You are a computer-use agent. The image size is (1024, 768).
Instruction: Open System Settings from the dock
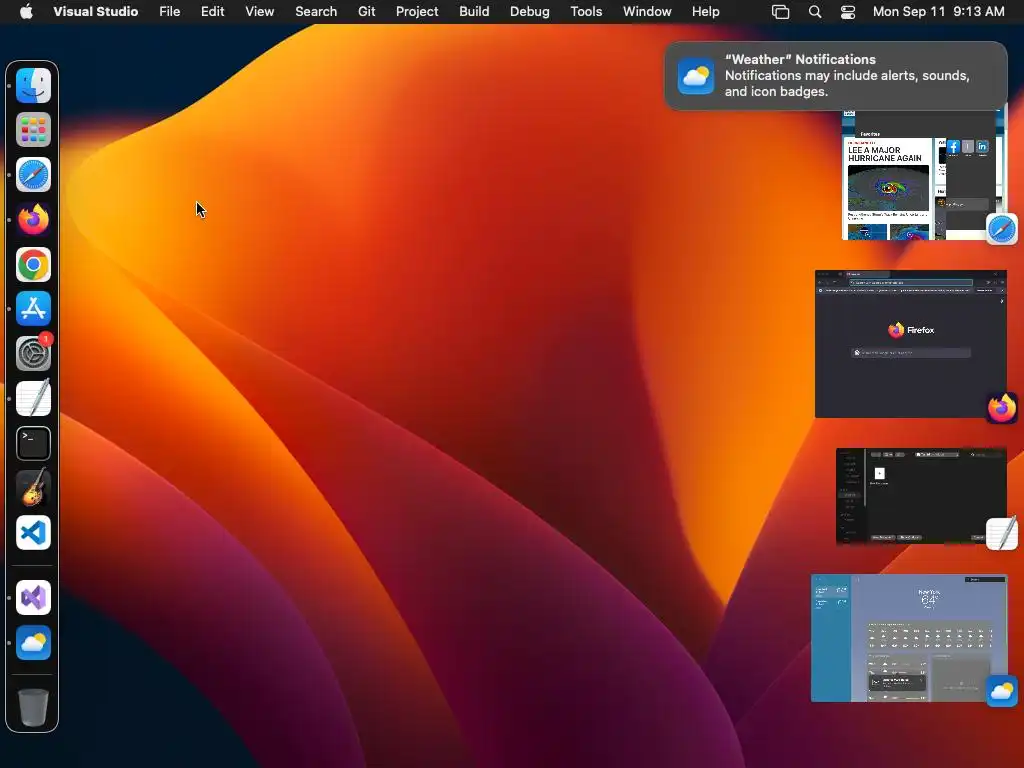click(33, 354)
